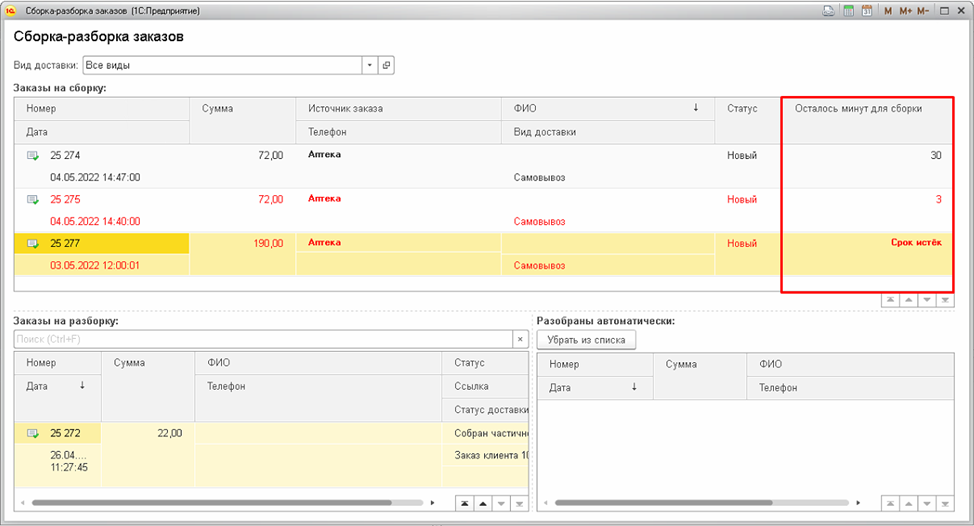Click the Статус column header in top table
974x526 pixels.
[742, 108]
